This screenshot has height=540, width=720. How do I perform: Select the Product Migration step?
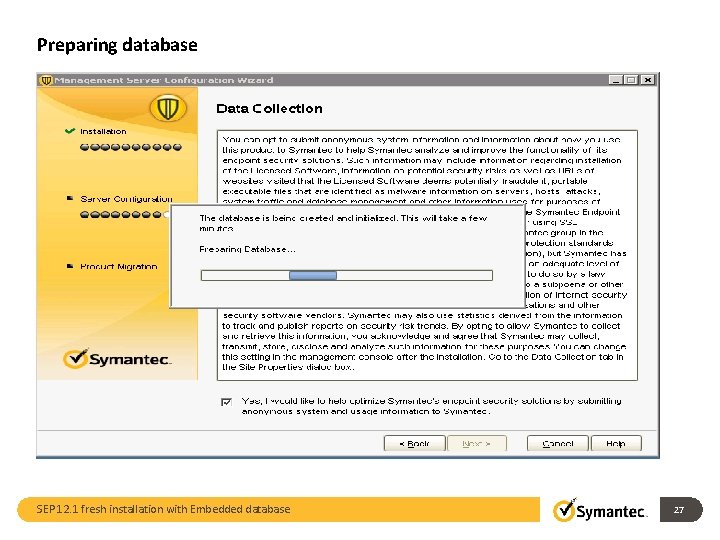click(x=118, y=266)
